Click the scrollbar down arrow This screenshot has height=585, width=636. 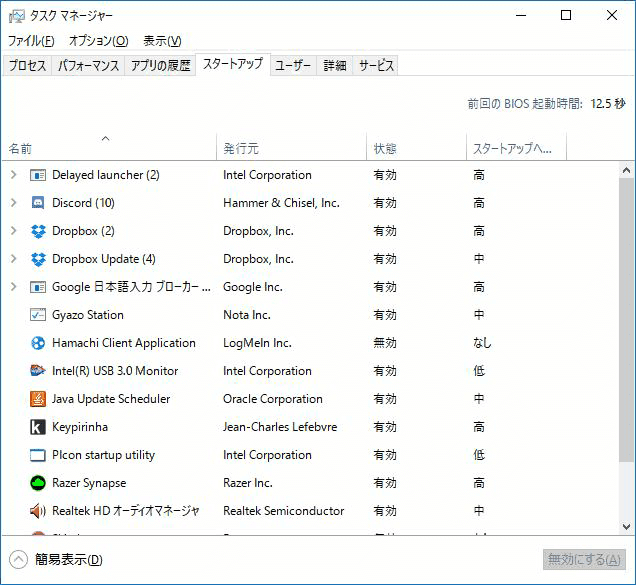[x=626, y=527]
